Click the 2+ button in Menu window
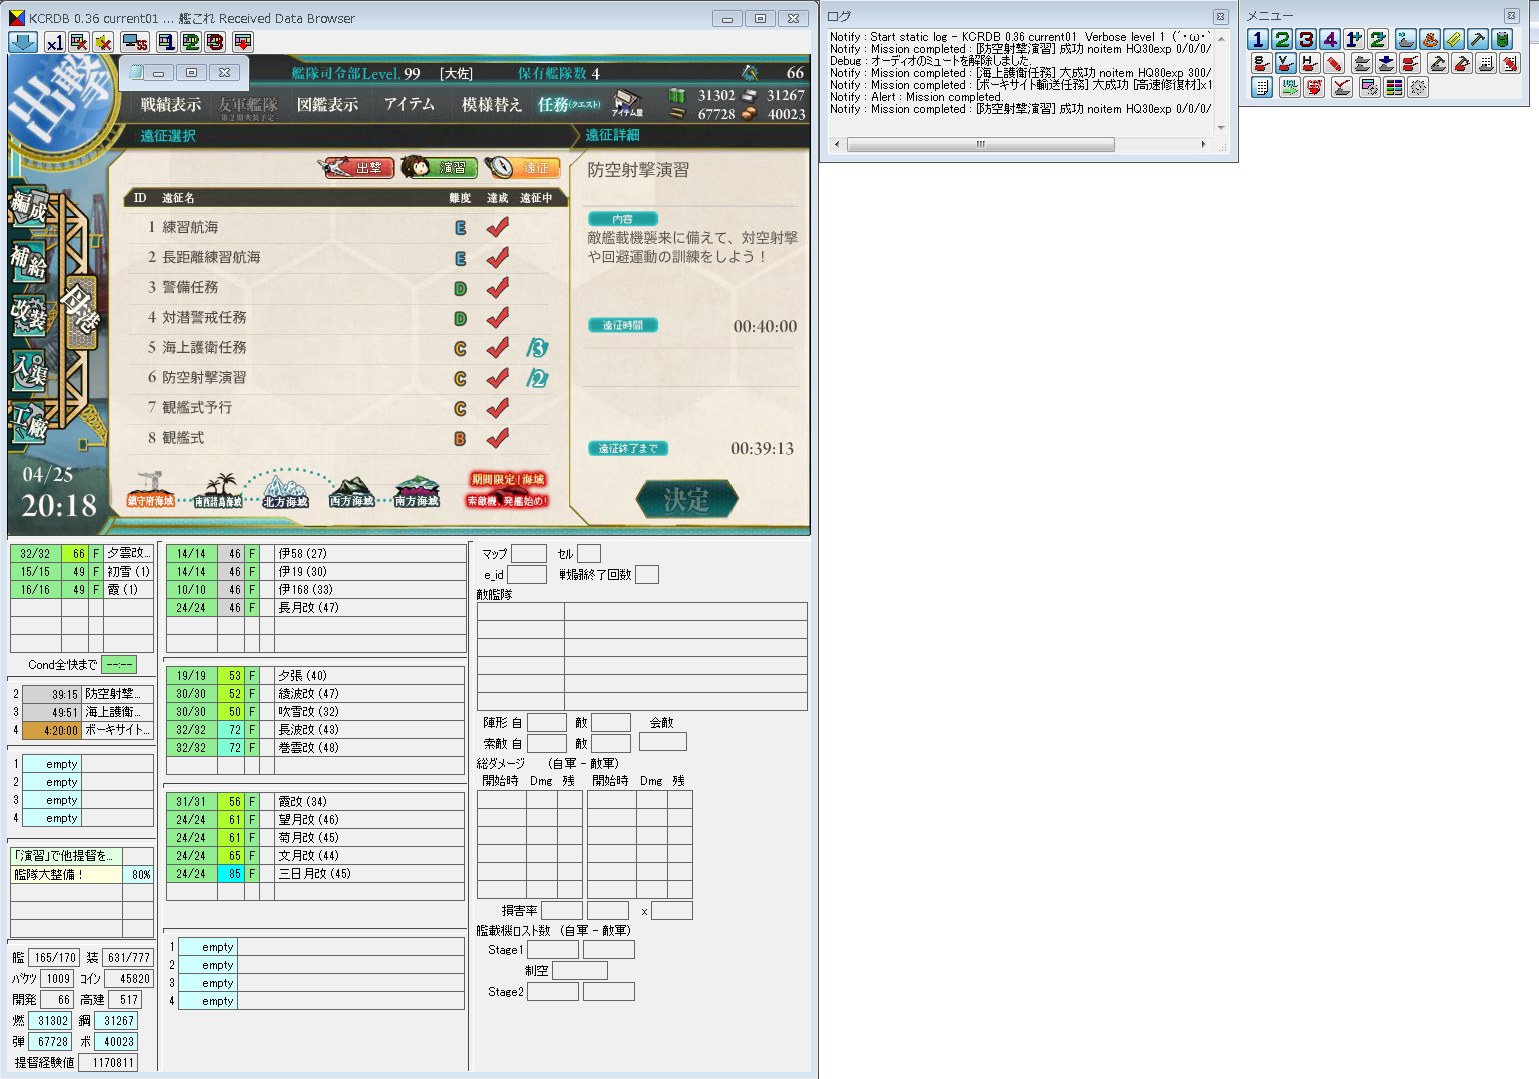 pos(1378,39)
